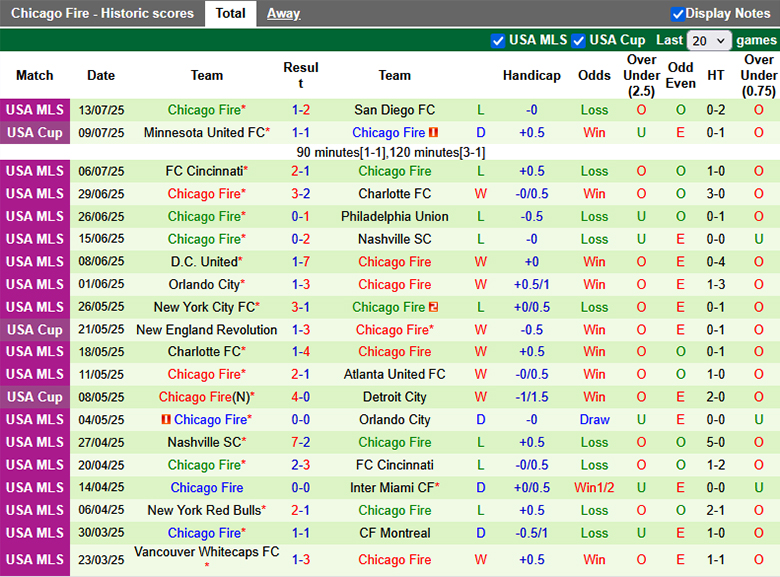
Task: Click the 4-0 result against Detroit City
Action: click(x=300, y=397)
